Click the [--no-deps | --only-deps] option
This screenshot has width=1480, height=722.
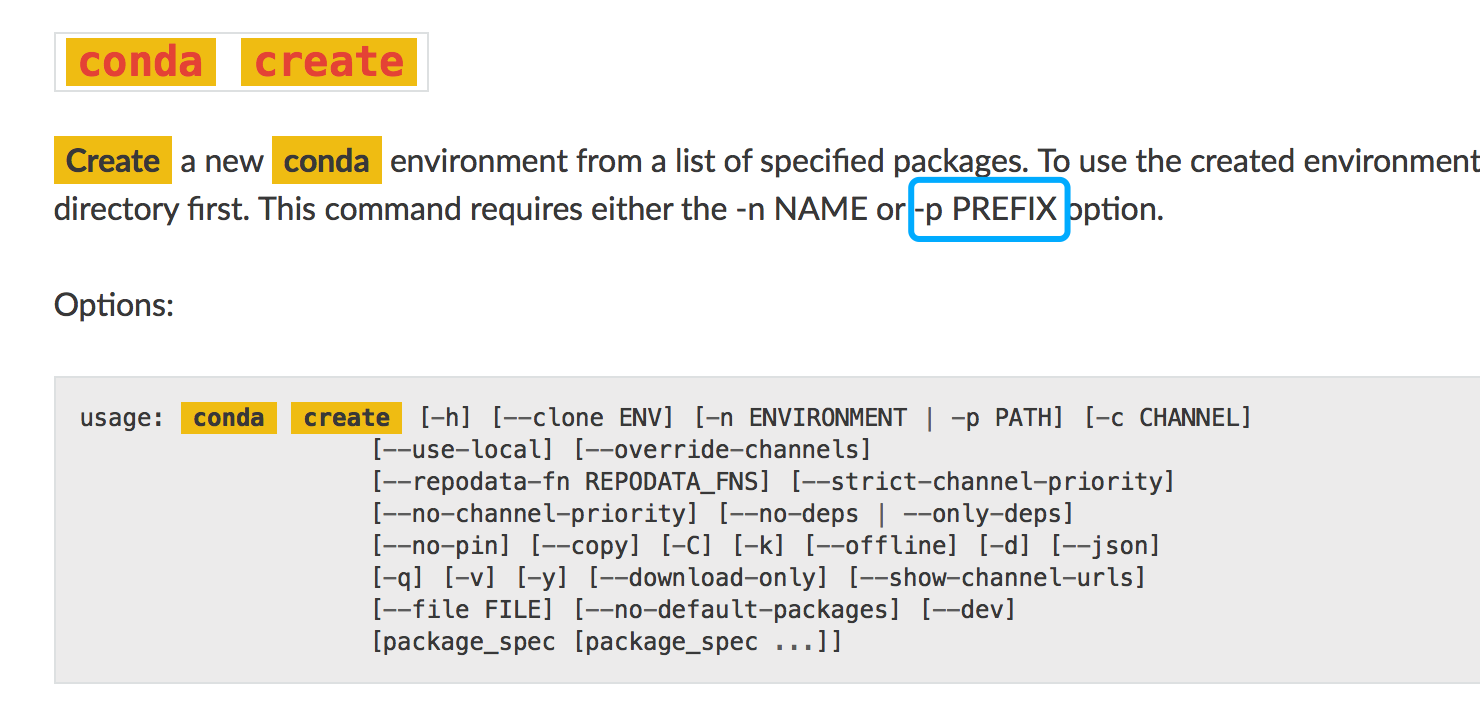click(896, 513)
